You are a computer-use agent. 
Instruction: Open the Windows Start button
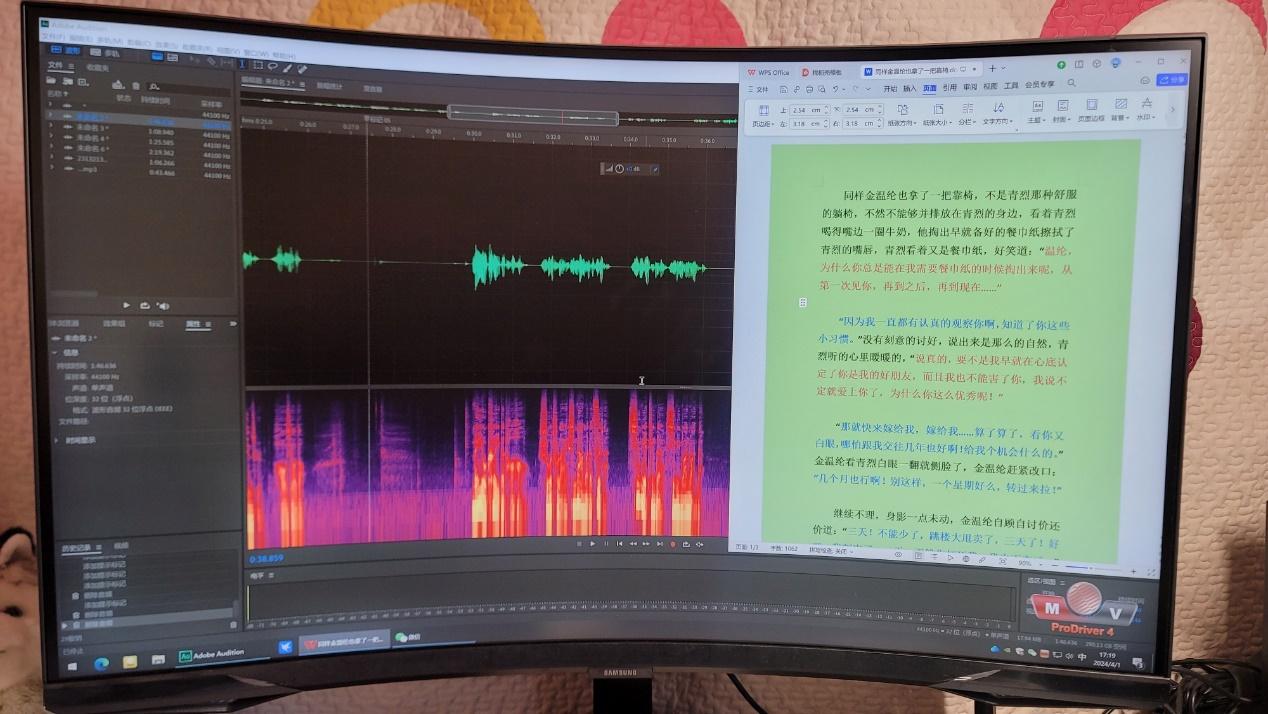pyautogui.click(x=72, y=667)
